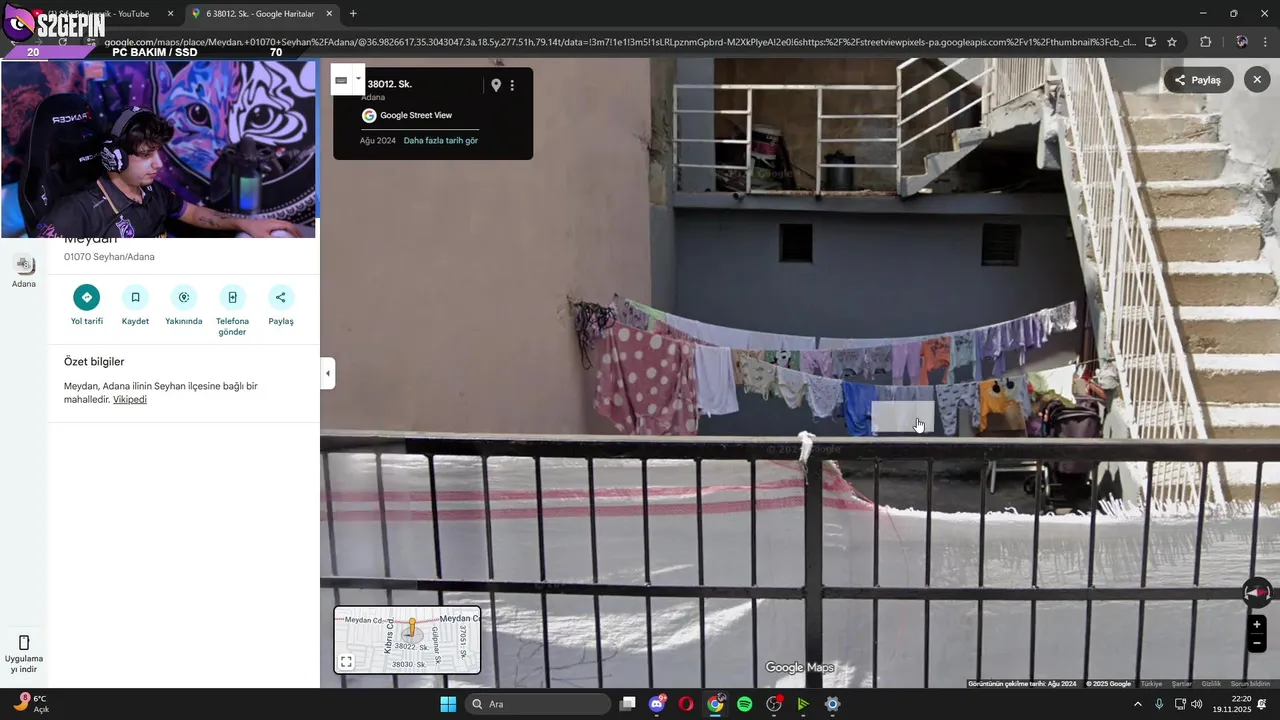Open Daha fazla tarih gör link
Viewport: 1280px width, 720px height.
(x=441, y=141)
